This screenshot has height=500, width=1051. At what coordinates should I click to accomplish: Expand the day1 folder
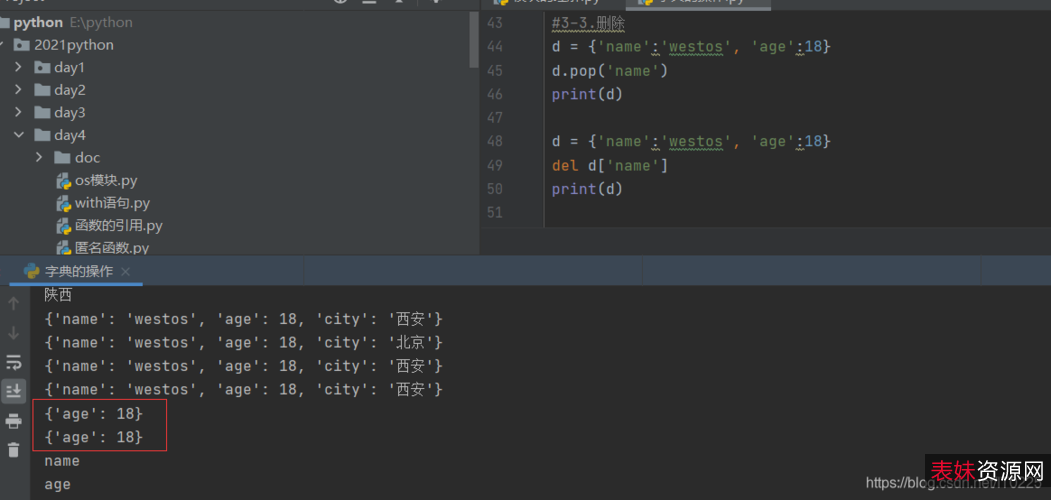[x=19, y=67]
